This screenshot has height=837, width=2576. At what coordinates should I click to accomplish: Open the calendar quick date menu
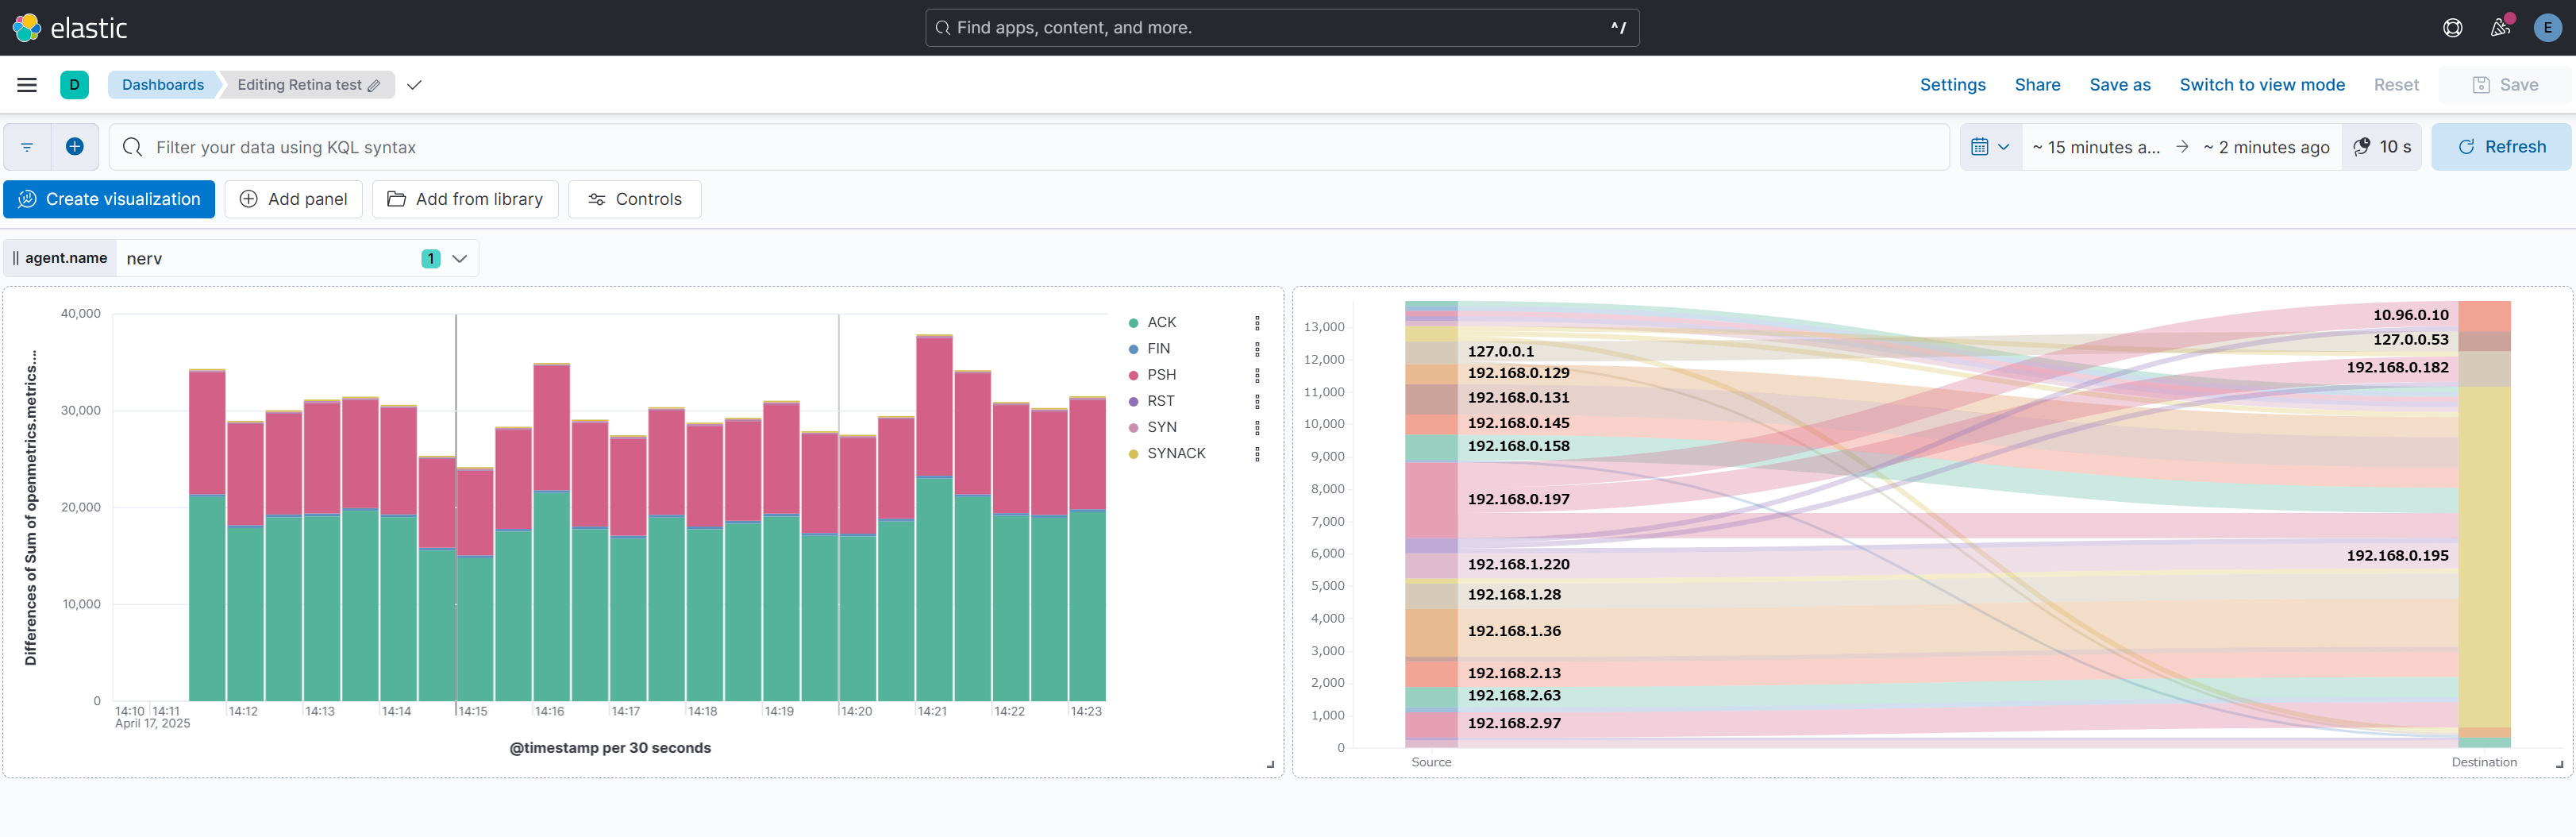pos(1991,147)
